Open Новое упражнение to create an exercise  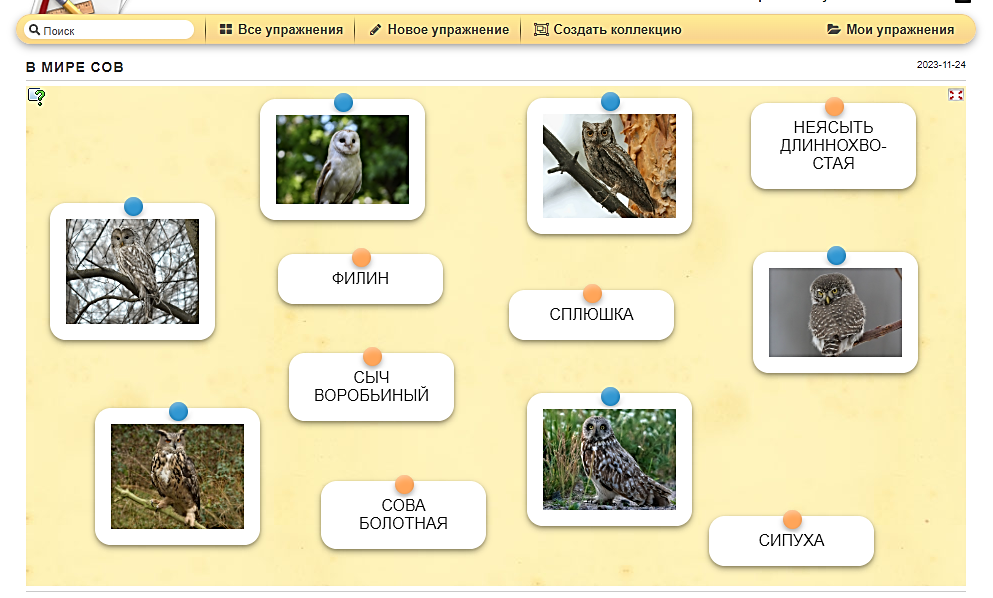(x=438, y=30)
